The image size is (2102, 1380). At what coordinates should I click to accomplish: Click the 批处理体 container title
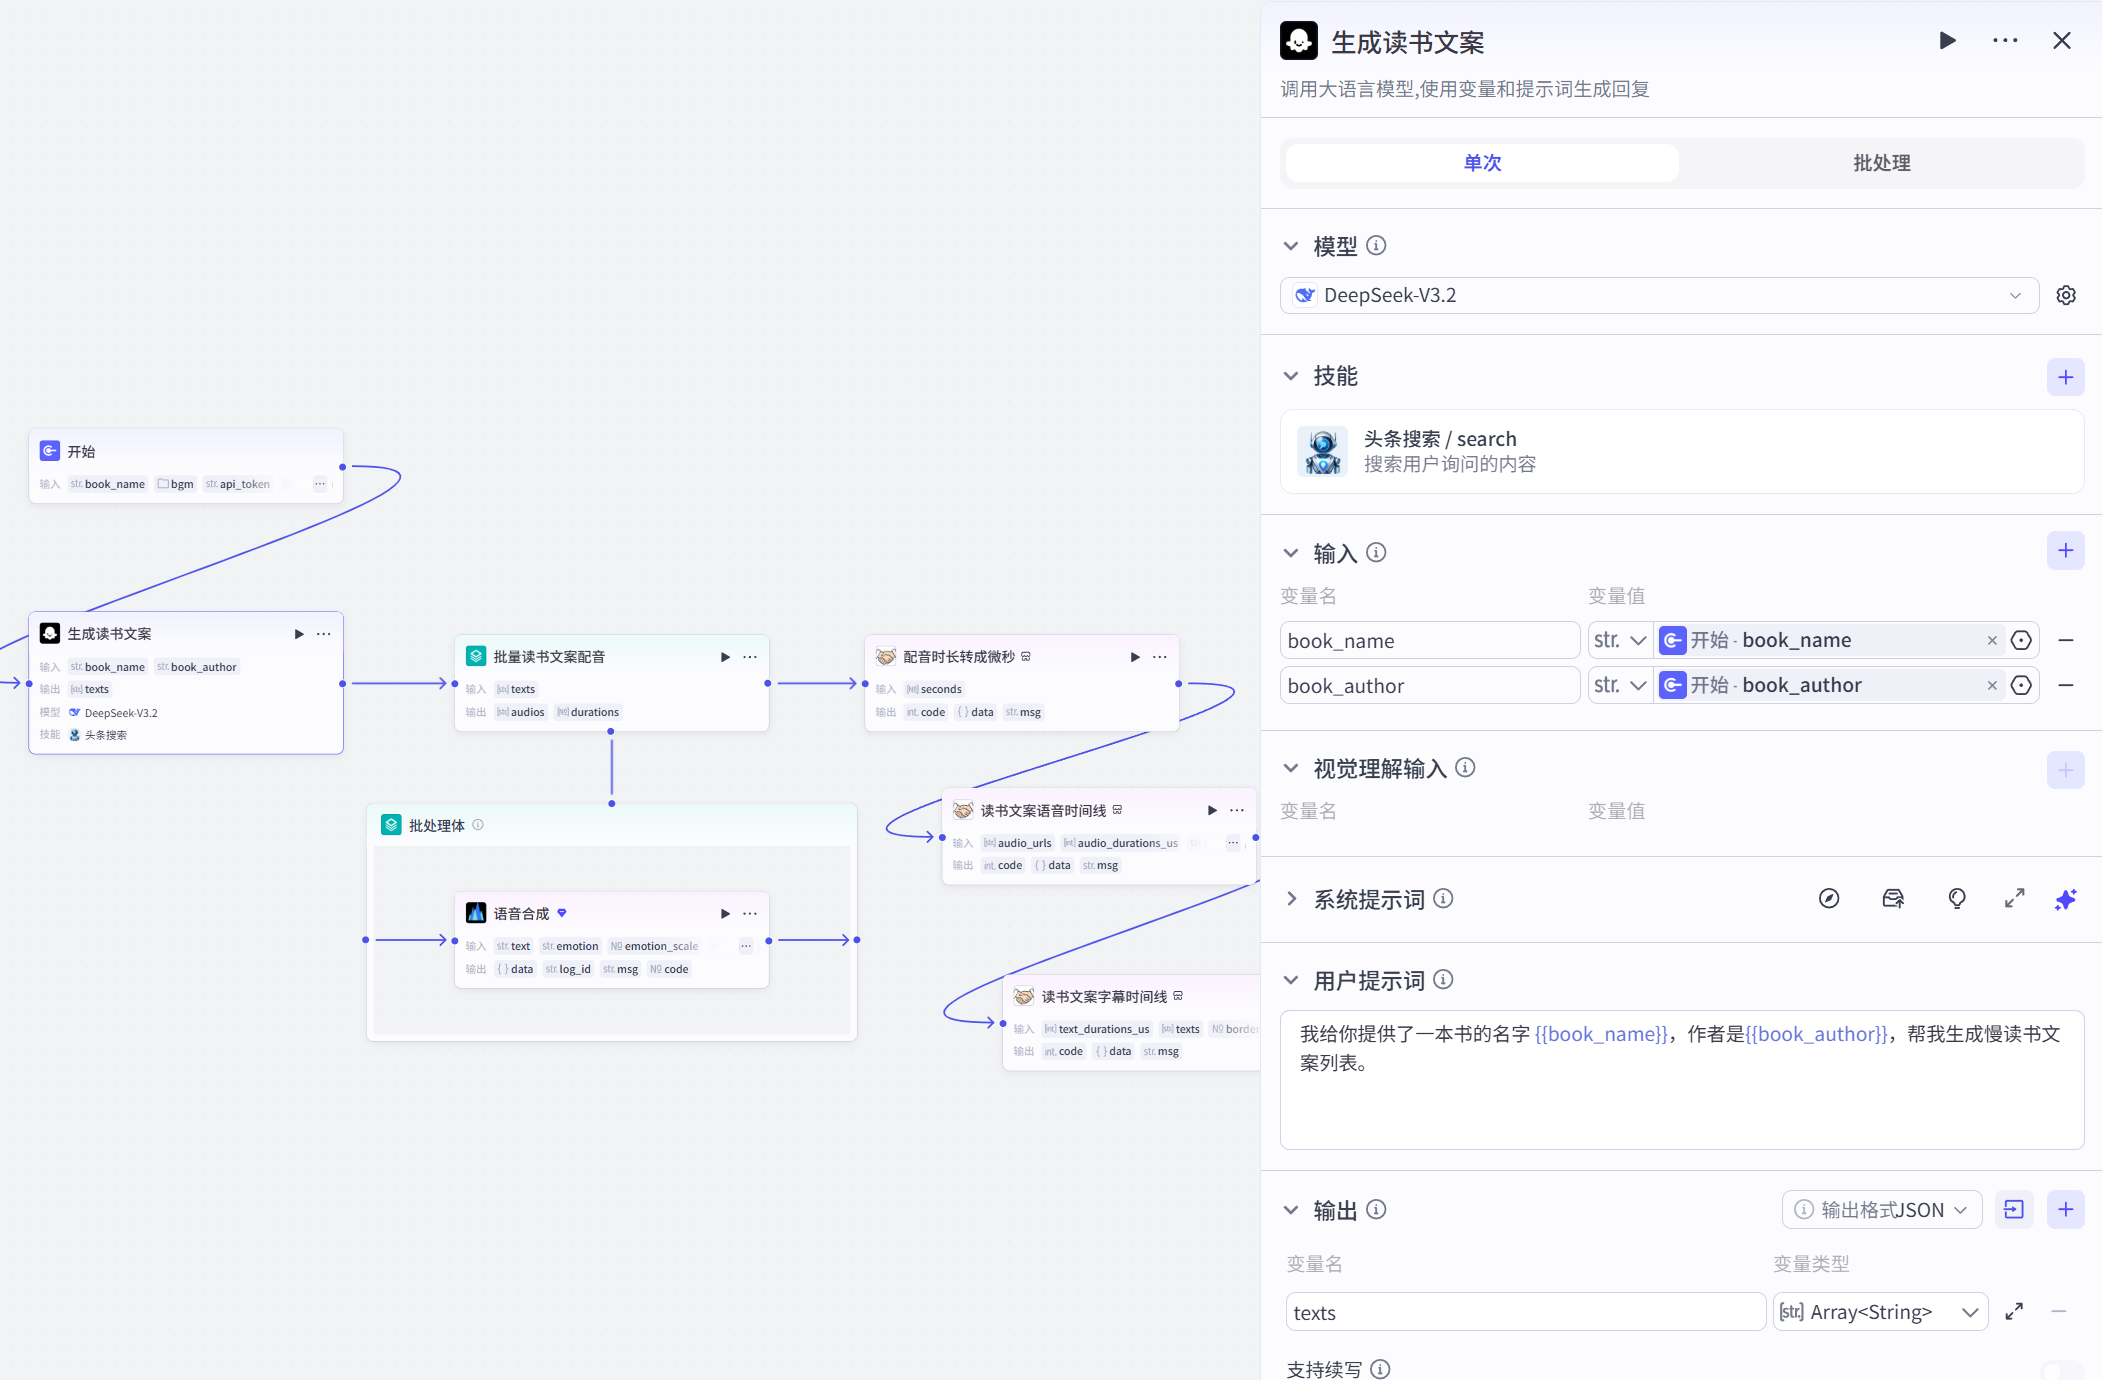[x=437, y=826]
